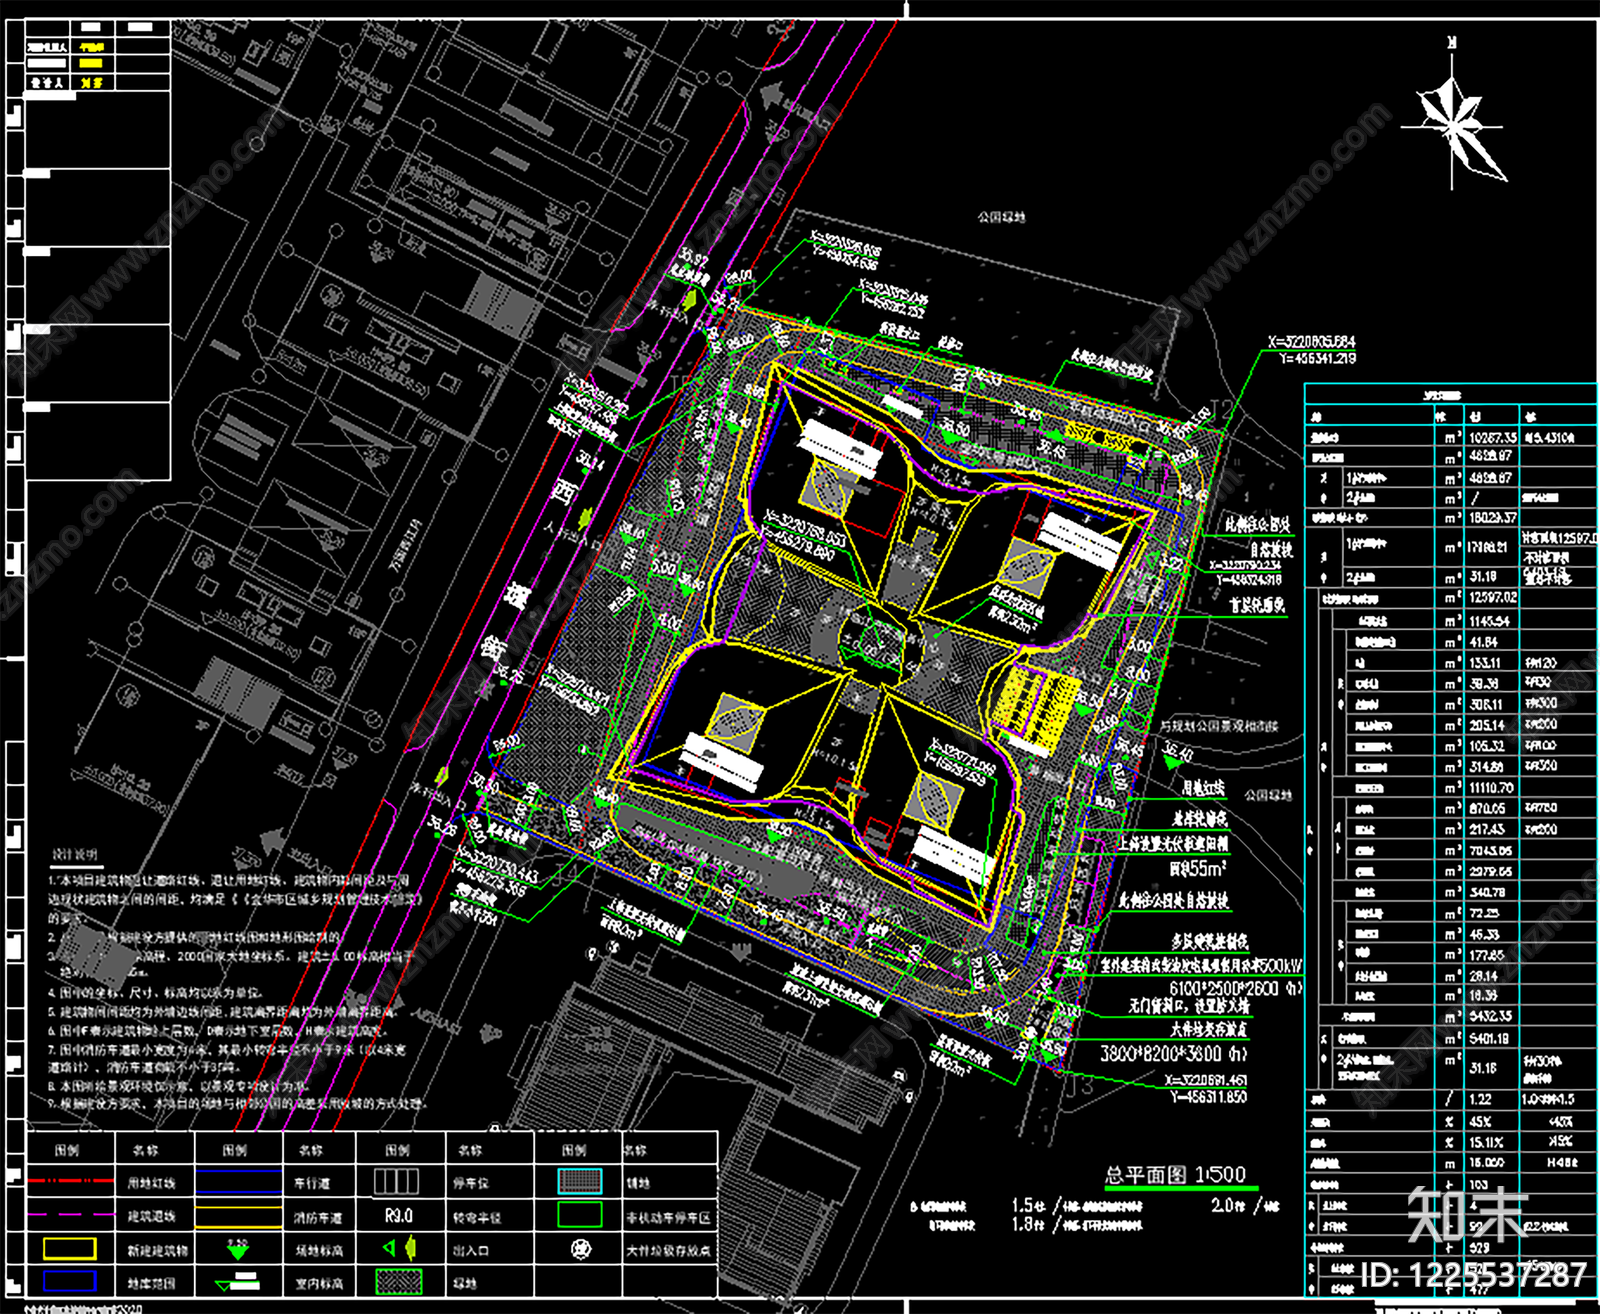Viewport: 1600px width, 1314px height.
Task: Click the 41.84 value in the data table
Action: (1483, 642)
